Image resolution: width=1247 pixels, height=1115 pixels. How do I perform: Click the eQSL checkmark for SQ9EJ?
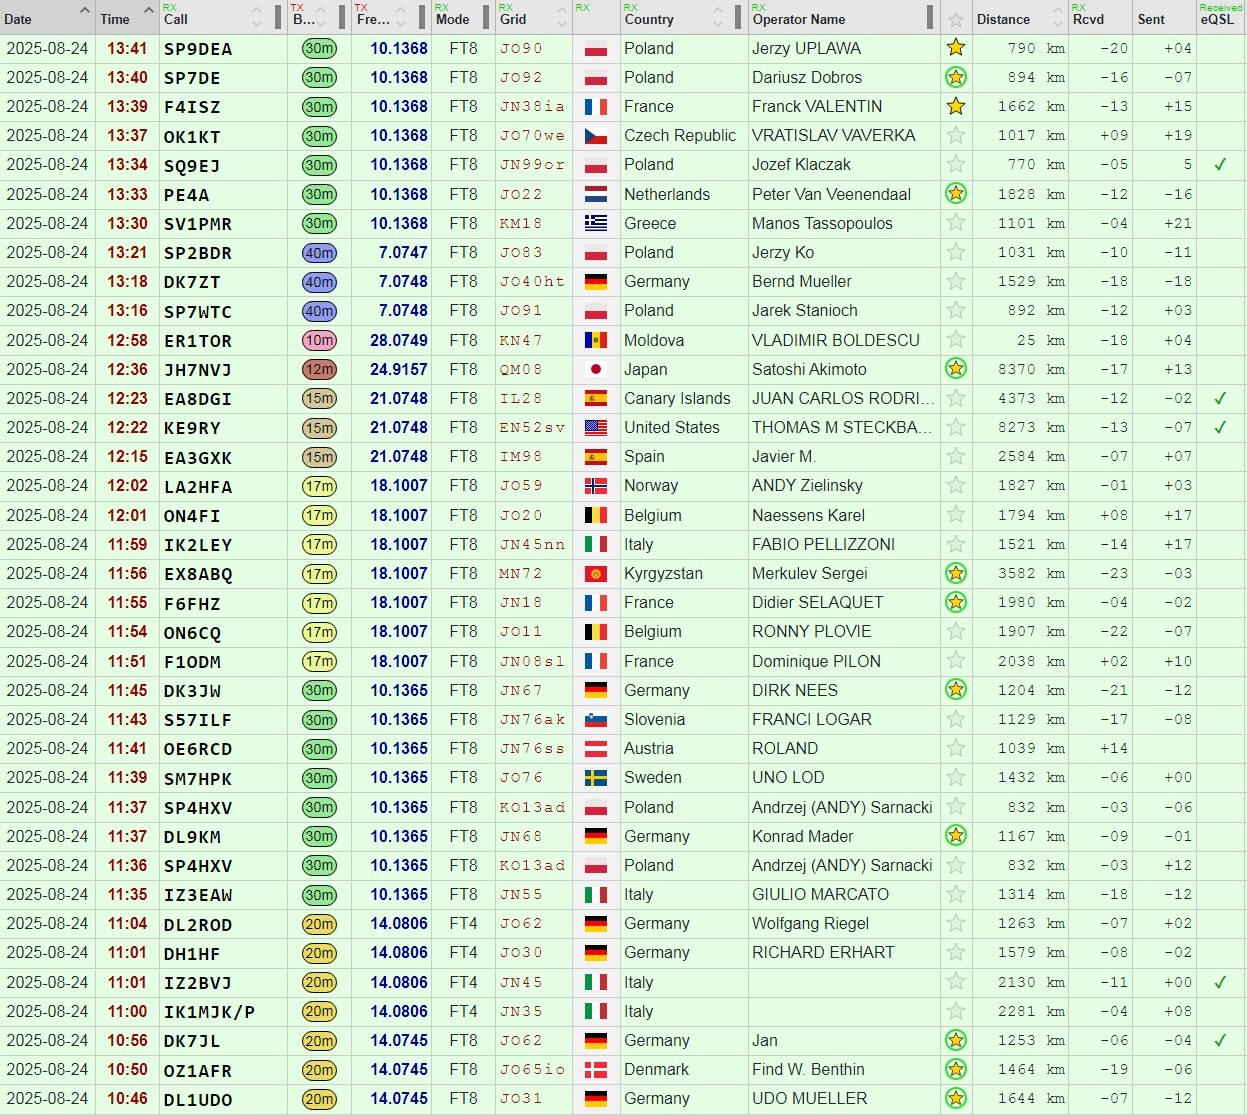point(1220,165)
